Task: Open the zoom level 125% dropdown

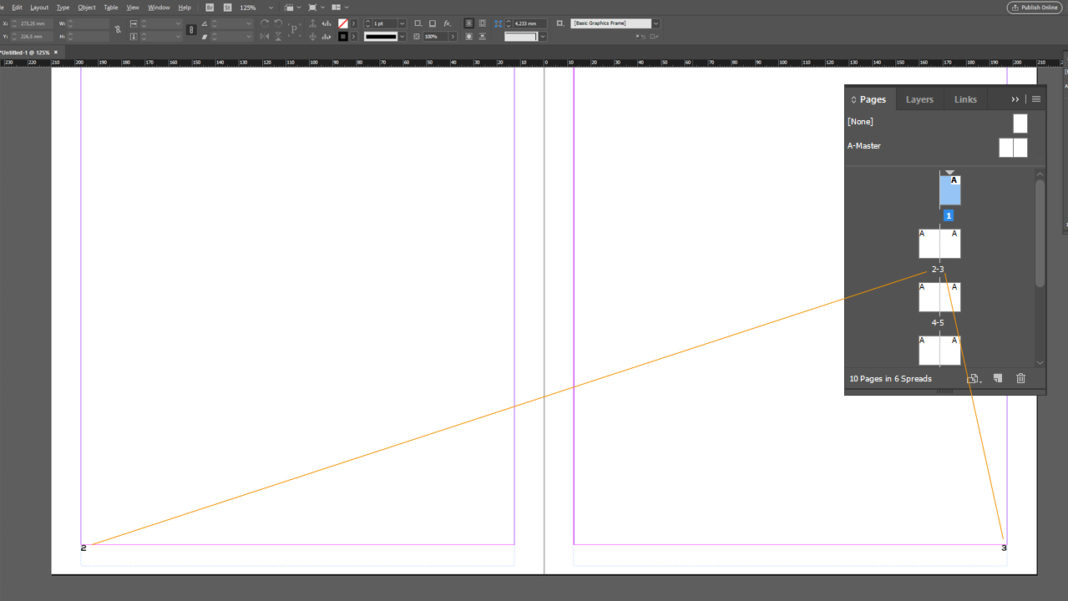Action: point(270,7)
